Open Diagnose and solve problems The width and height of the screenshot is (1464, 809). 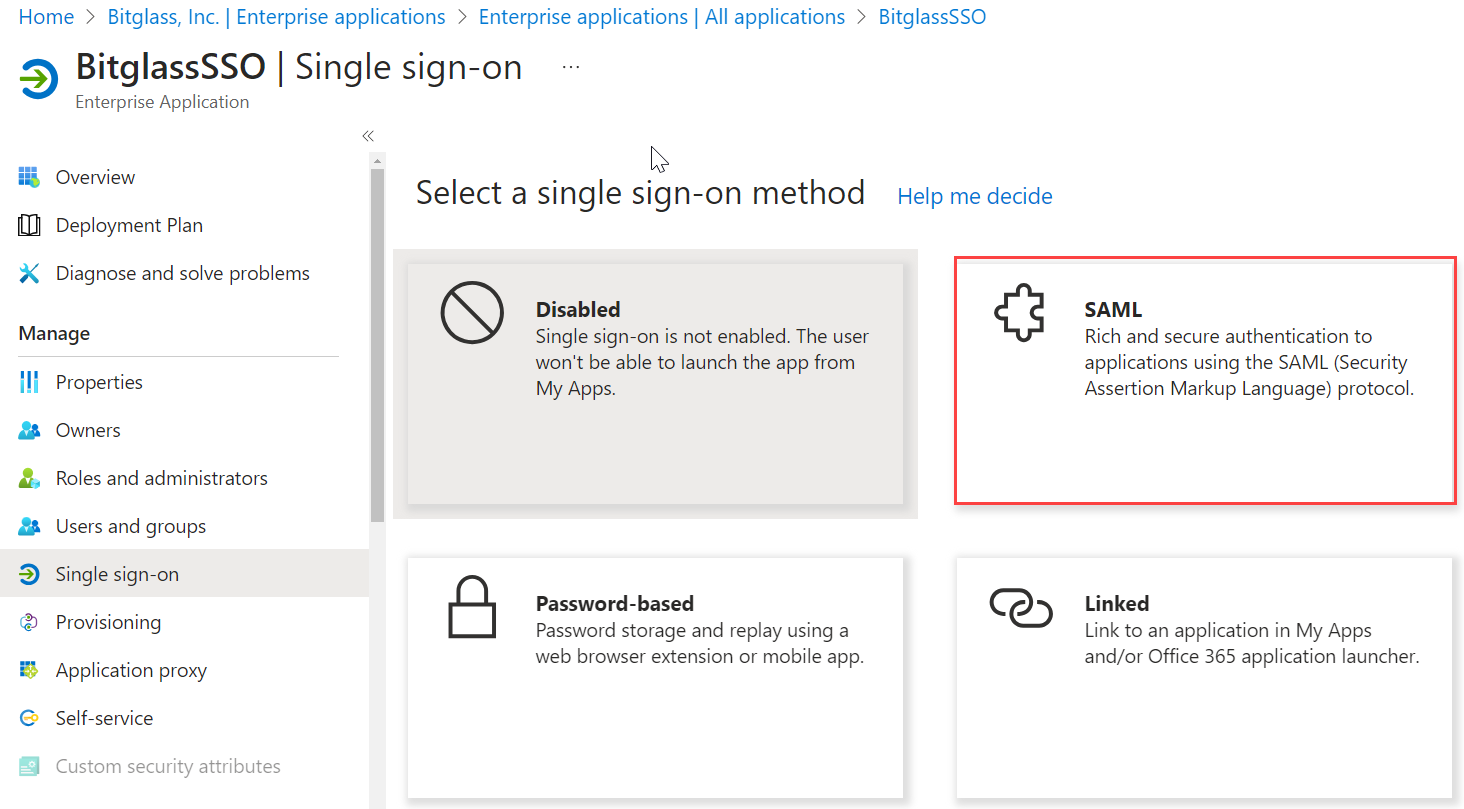[x=182, y=272]
